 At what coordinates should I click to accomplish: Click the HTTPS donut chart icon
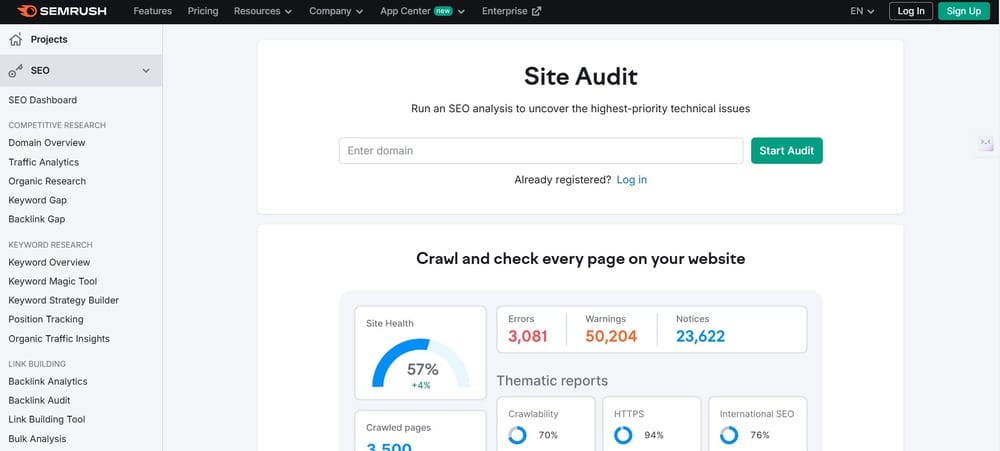click(x=623, y=435)
